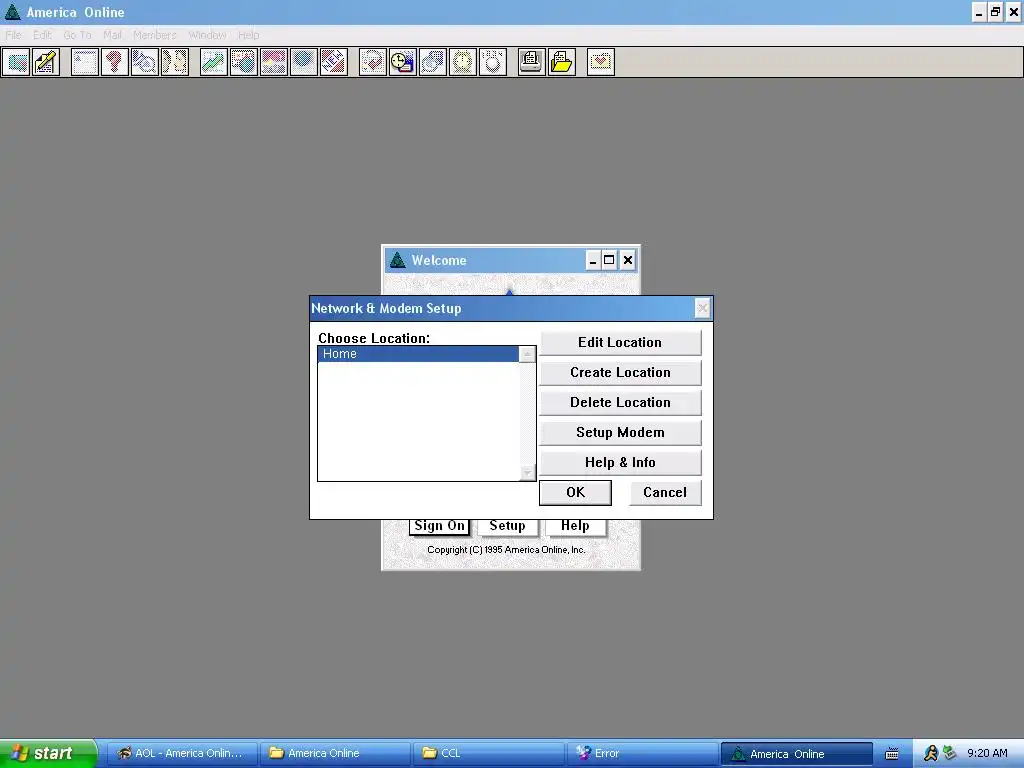The width and height of the screenshot is (1024, 768).
Task: Switch to America Online folder taskbar item
Action: pos(335,754)
